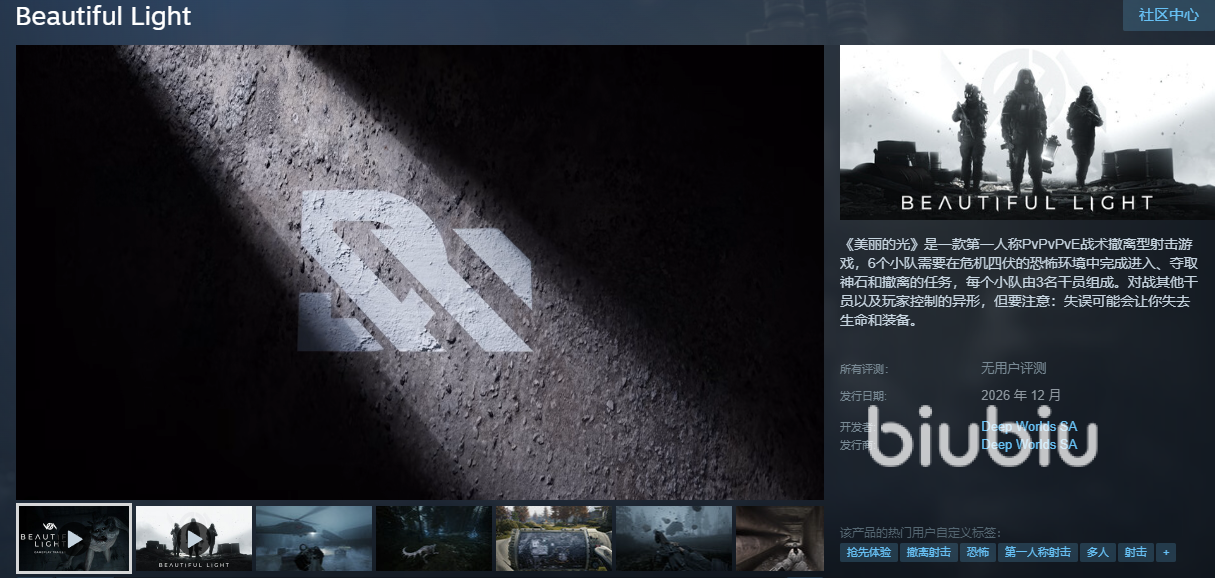The image size is (1215, 578).
Task: Select the first-person gun screenshot thumbnail
Action: [673, 538]
